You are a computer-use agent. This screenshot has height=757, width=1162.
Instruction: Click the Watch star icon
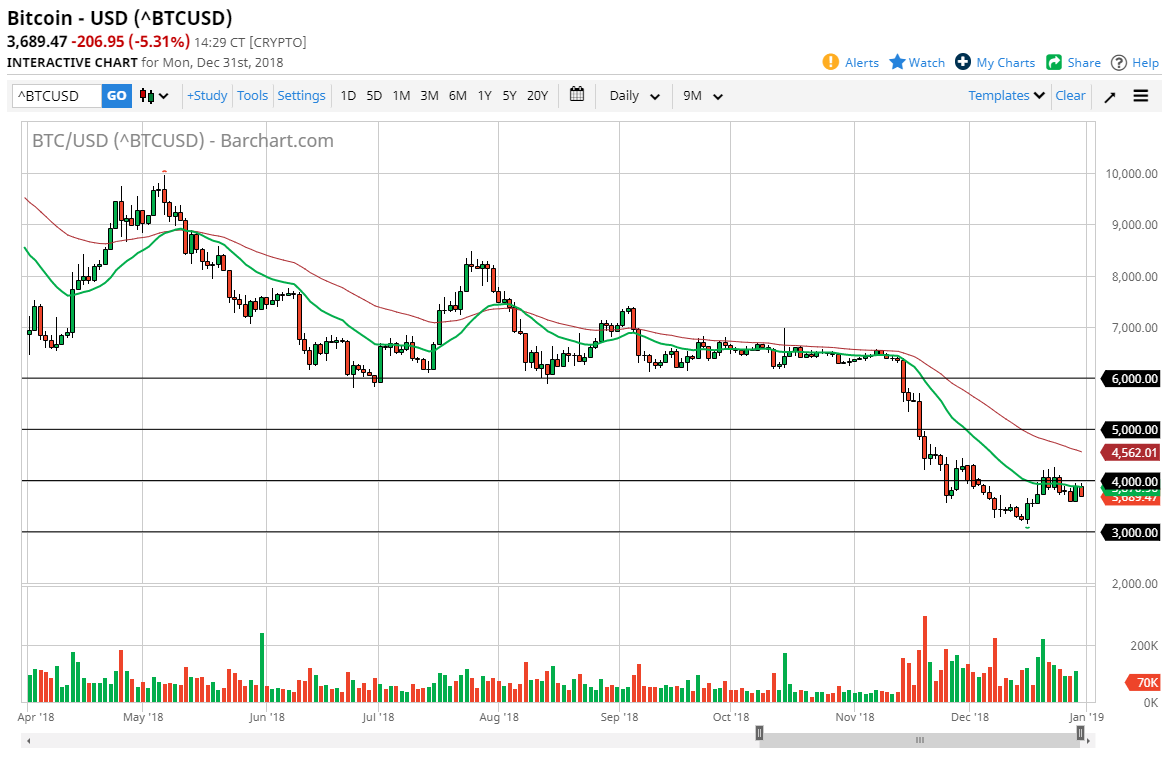point(898,62)
